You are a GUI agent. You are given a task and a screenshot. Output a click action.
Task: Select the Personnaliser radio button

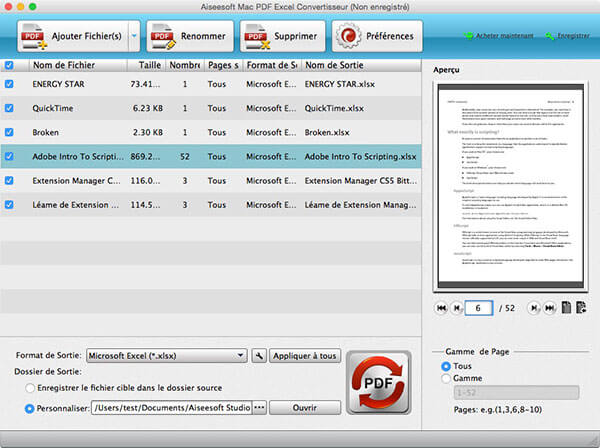click(x=29, y=409)
